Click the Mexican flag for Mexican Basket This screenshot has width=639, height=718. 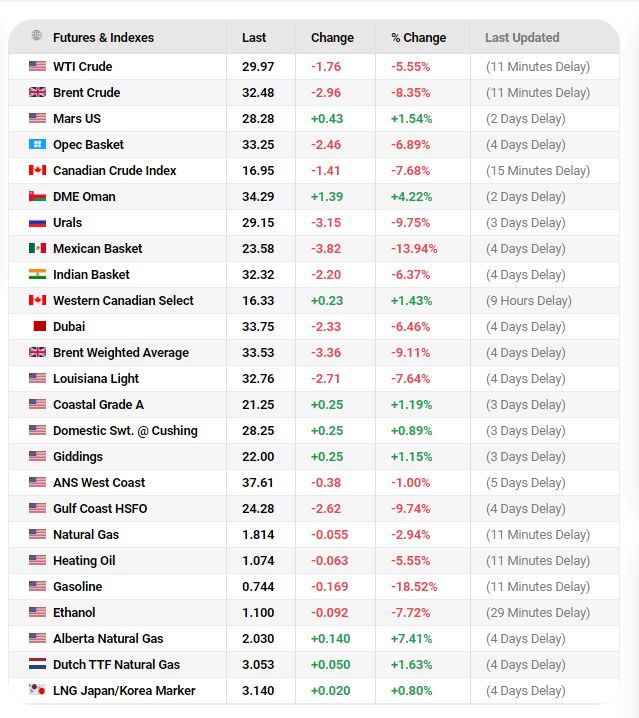point(37,248)
